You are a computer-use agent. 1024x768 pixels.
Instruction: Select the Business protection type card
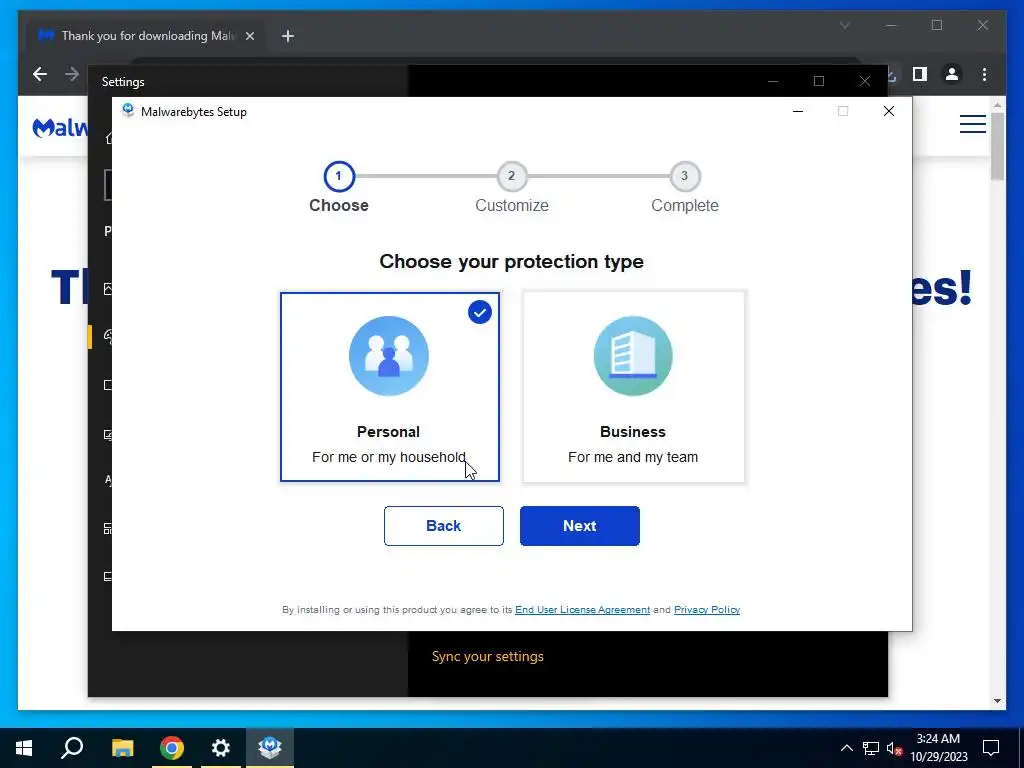(633, 387)
